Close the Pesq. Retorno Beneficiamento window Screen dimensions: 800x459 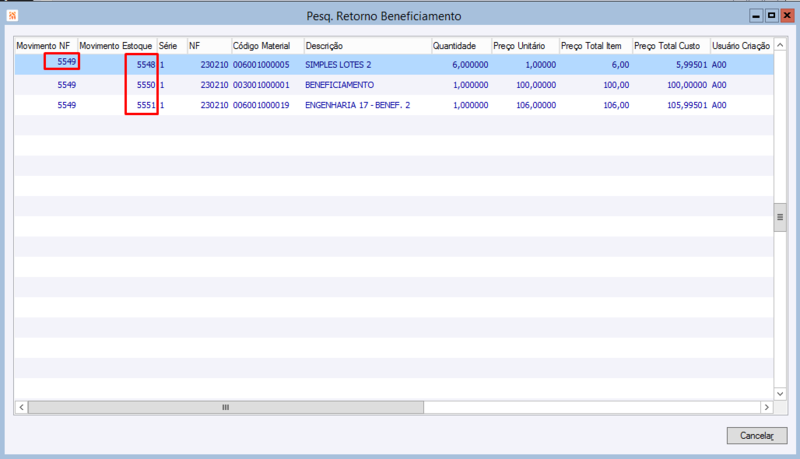(x=787, y=16)
